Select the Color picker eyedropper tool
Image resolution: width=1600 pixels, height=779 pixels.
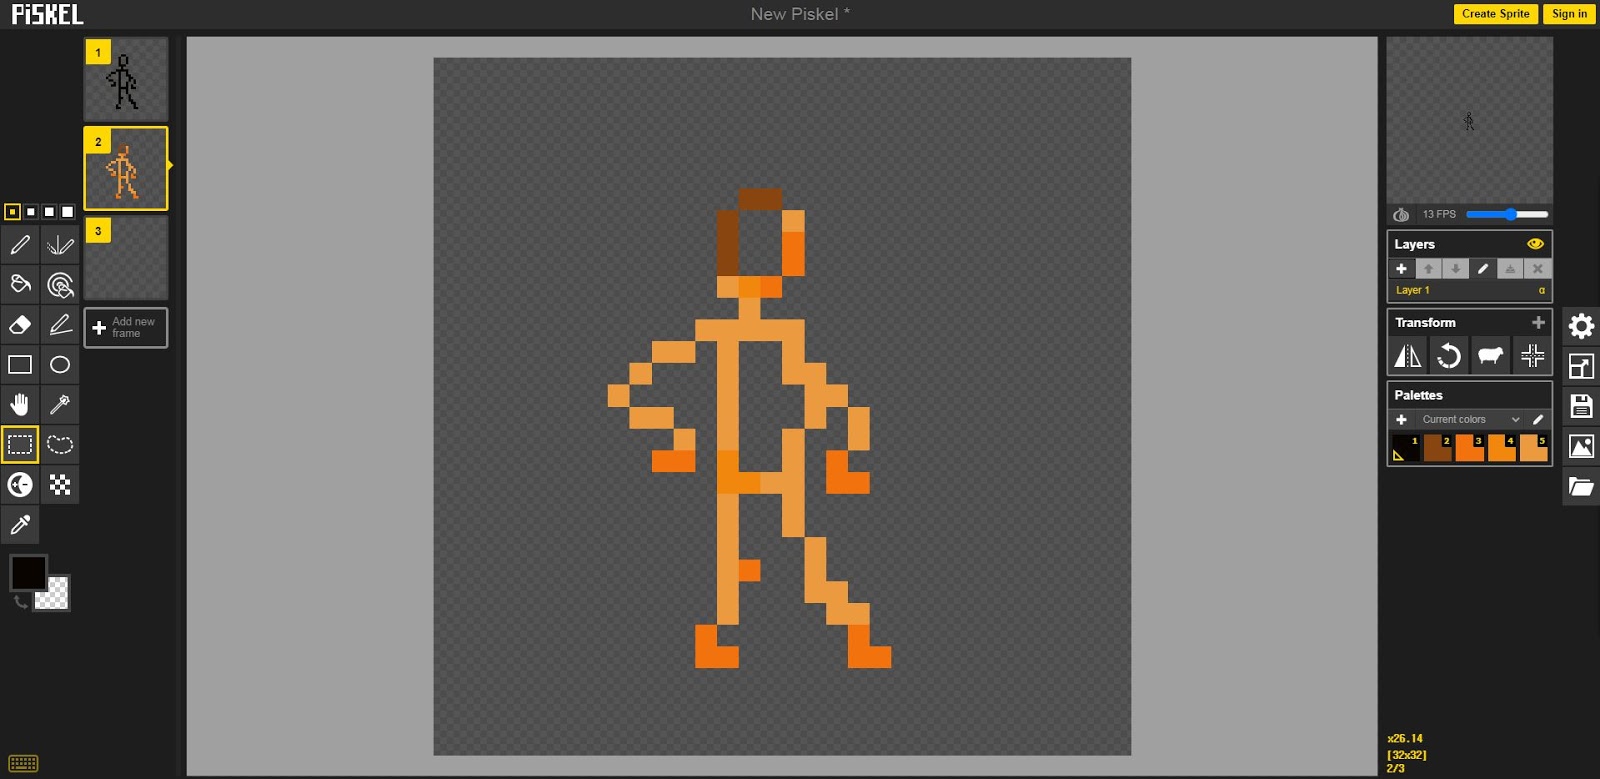[20, 525]
